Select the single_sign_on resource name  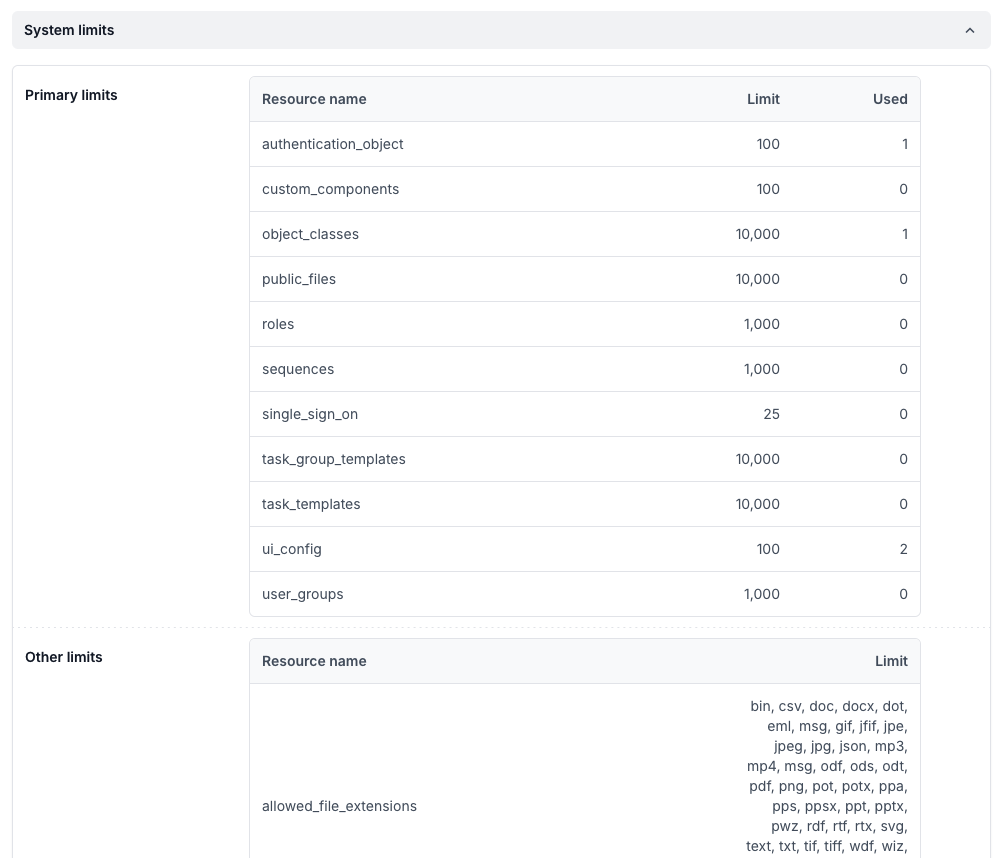click(x=310, y=415)
